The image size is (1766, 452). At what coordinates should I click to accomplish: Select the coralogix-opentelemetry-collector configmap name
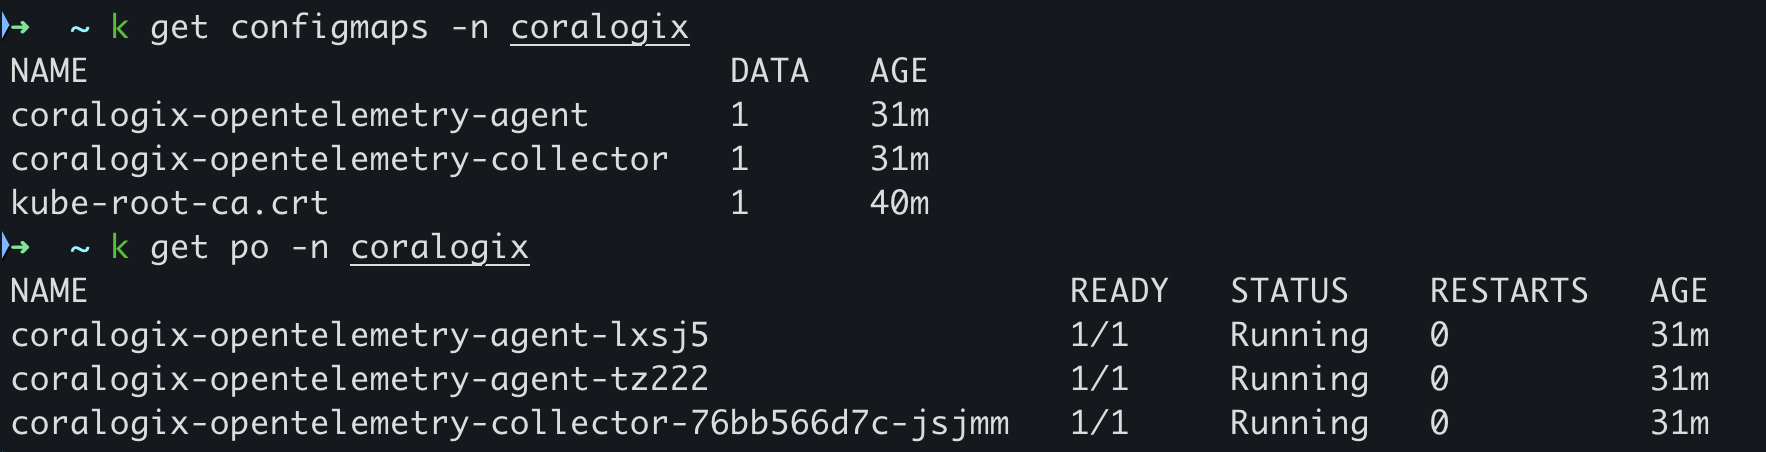[339, 160]
